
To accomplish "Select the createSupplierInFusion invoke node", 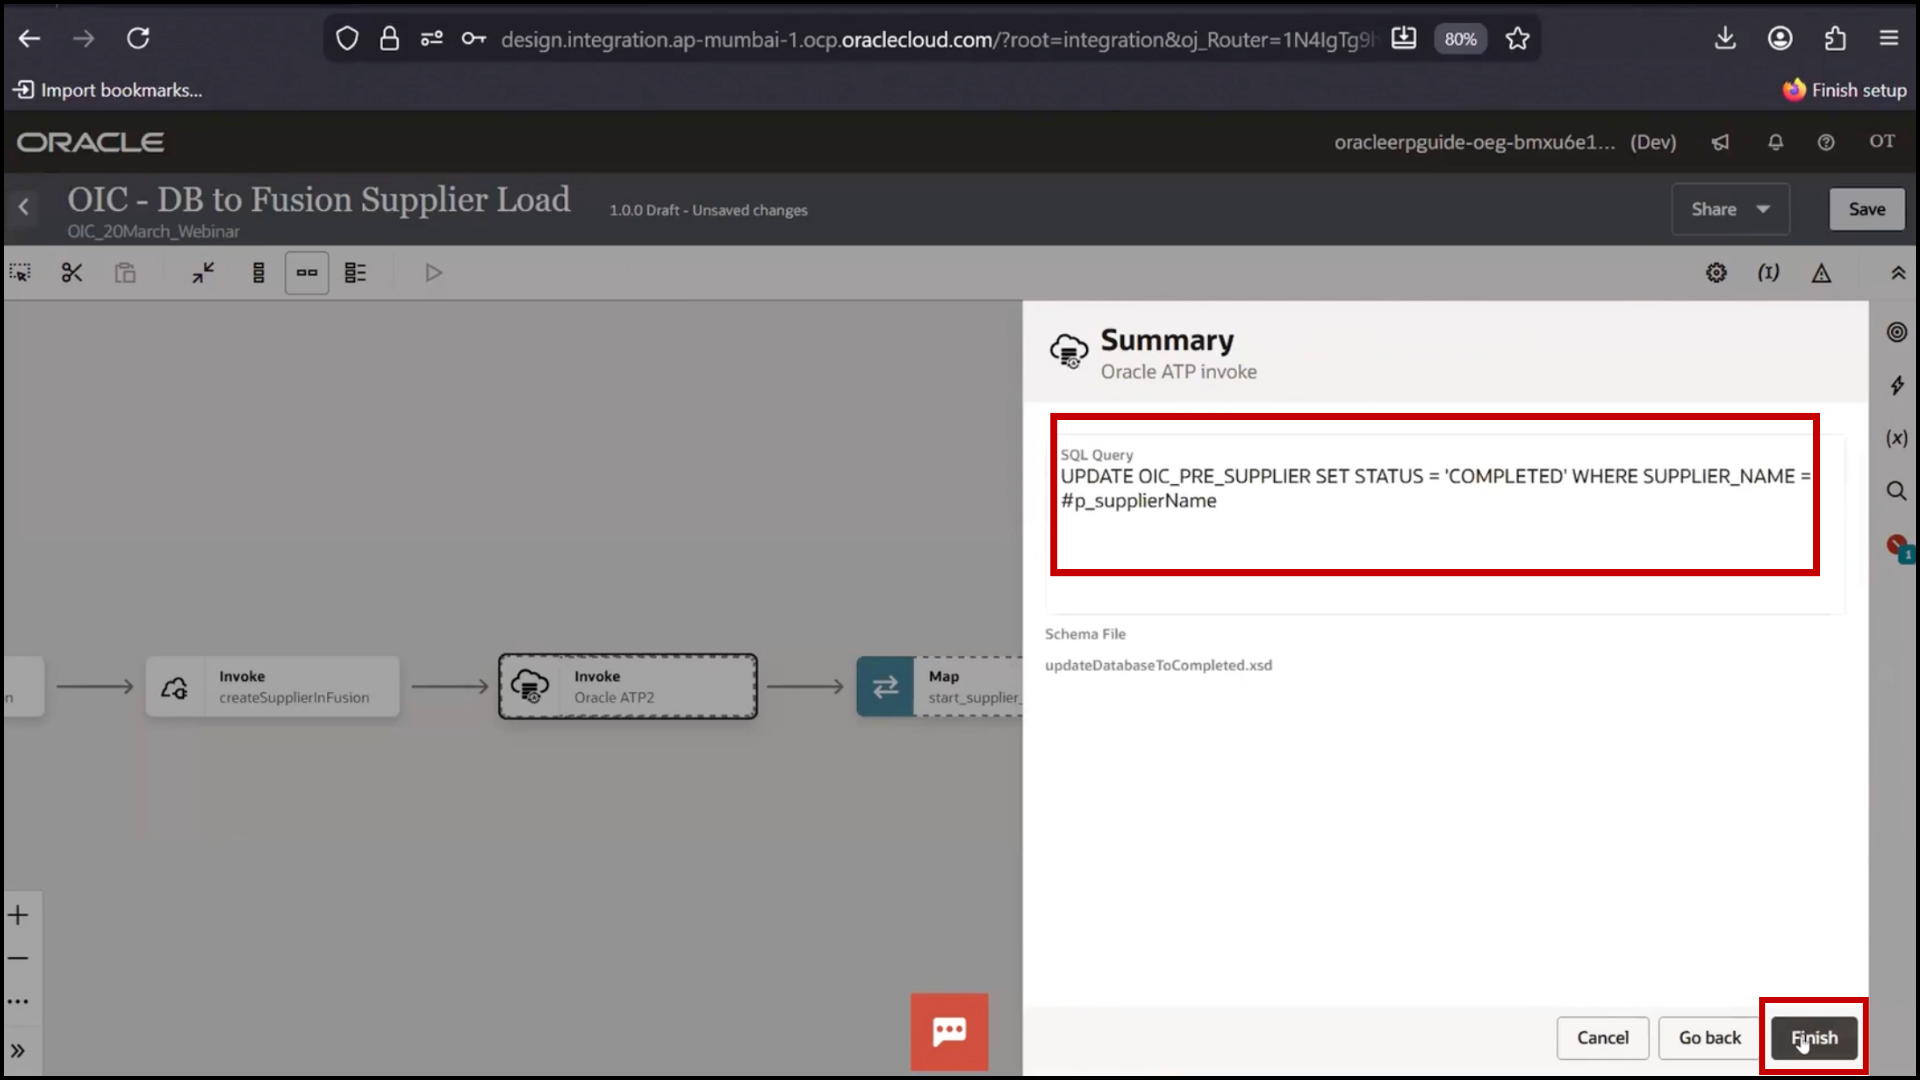I will 272,686.
